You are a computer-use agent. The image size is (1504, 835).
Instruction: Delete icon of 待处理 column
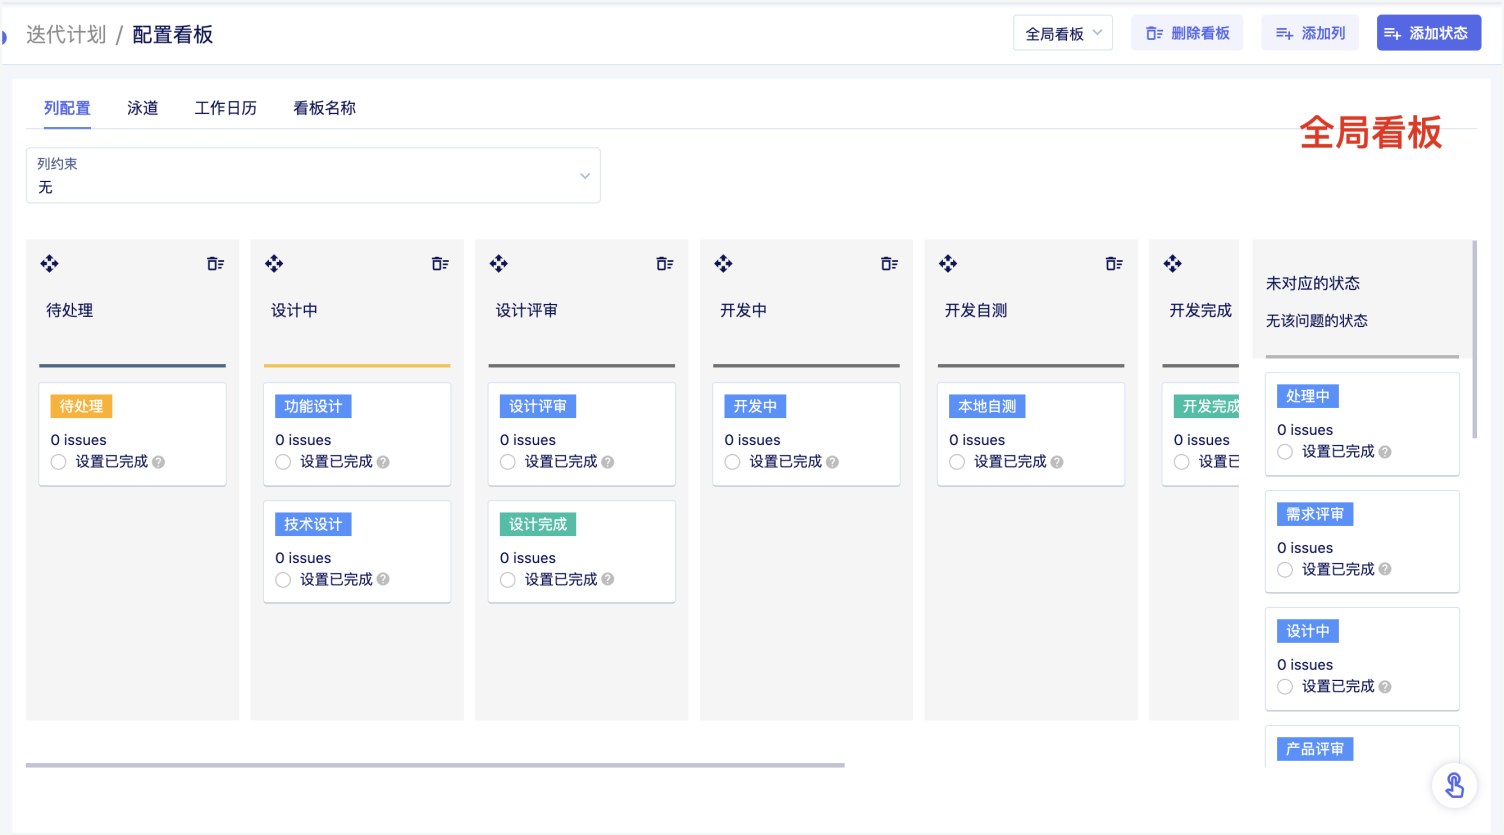[215, 264]
